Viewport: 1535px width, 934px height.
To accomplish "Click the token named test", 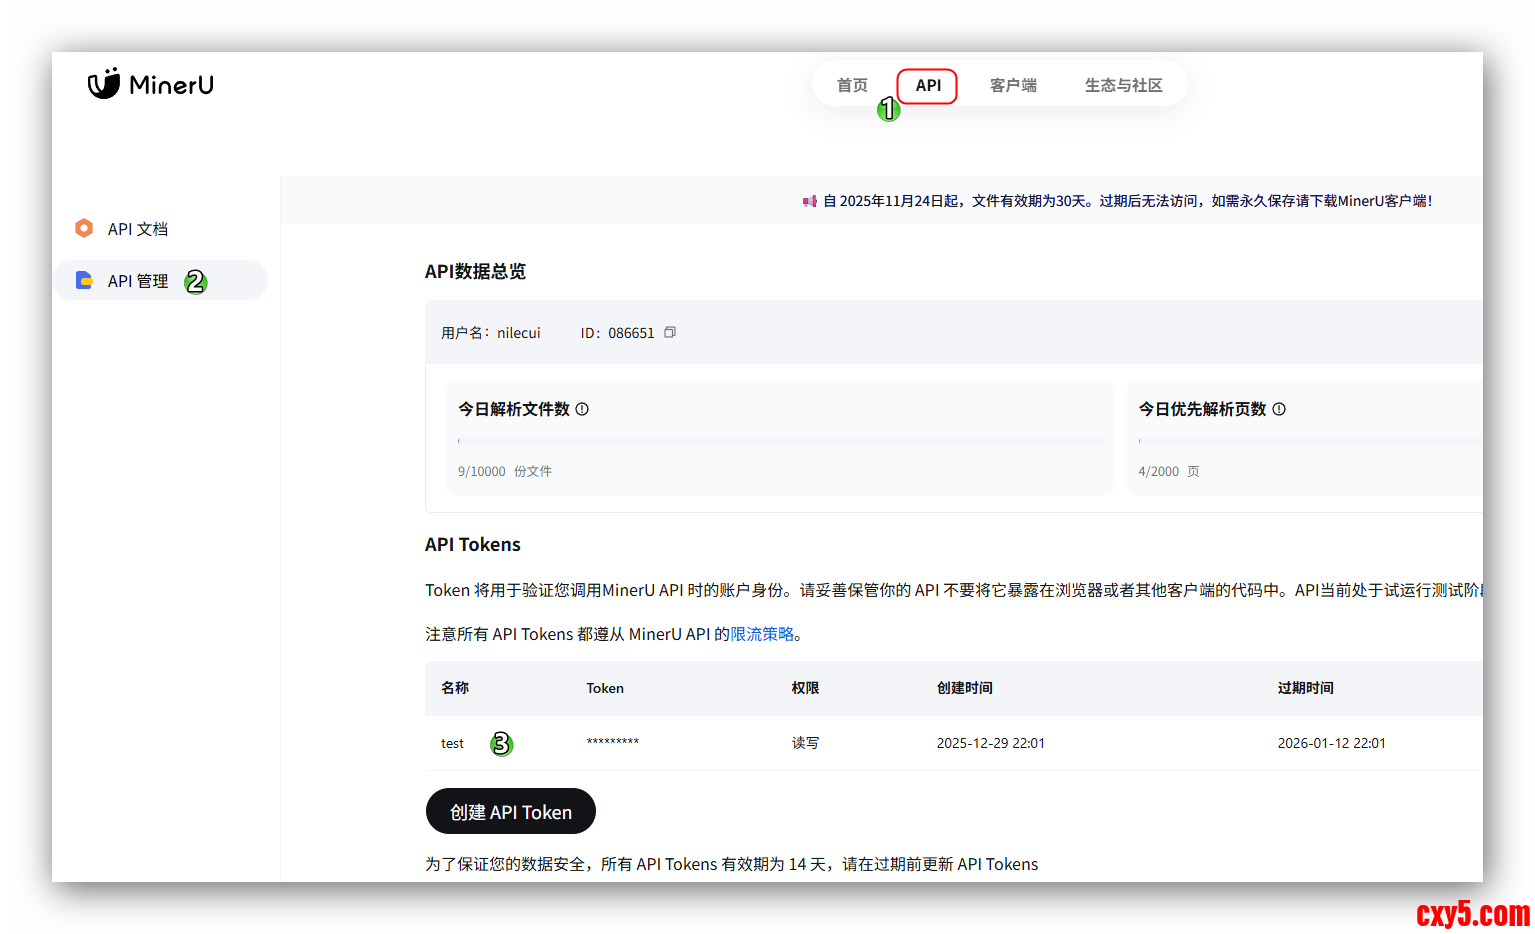I will click(x=452, y=743).
